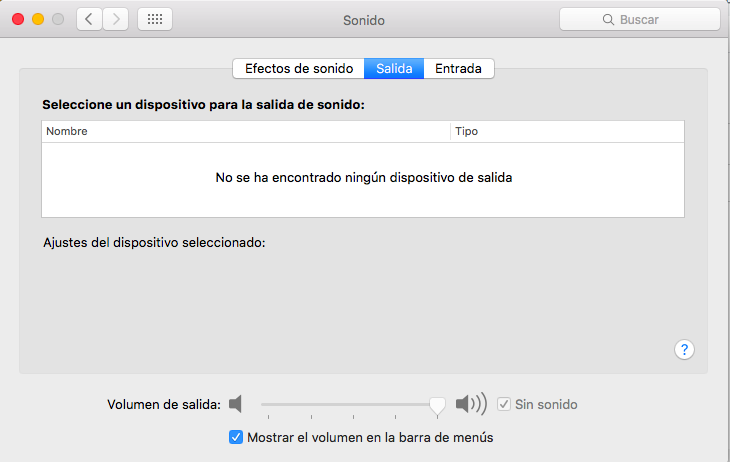
Task: Show all preferences grid button
Action: pyautogui.click(x=154, y=19)
